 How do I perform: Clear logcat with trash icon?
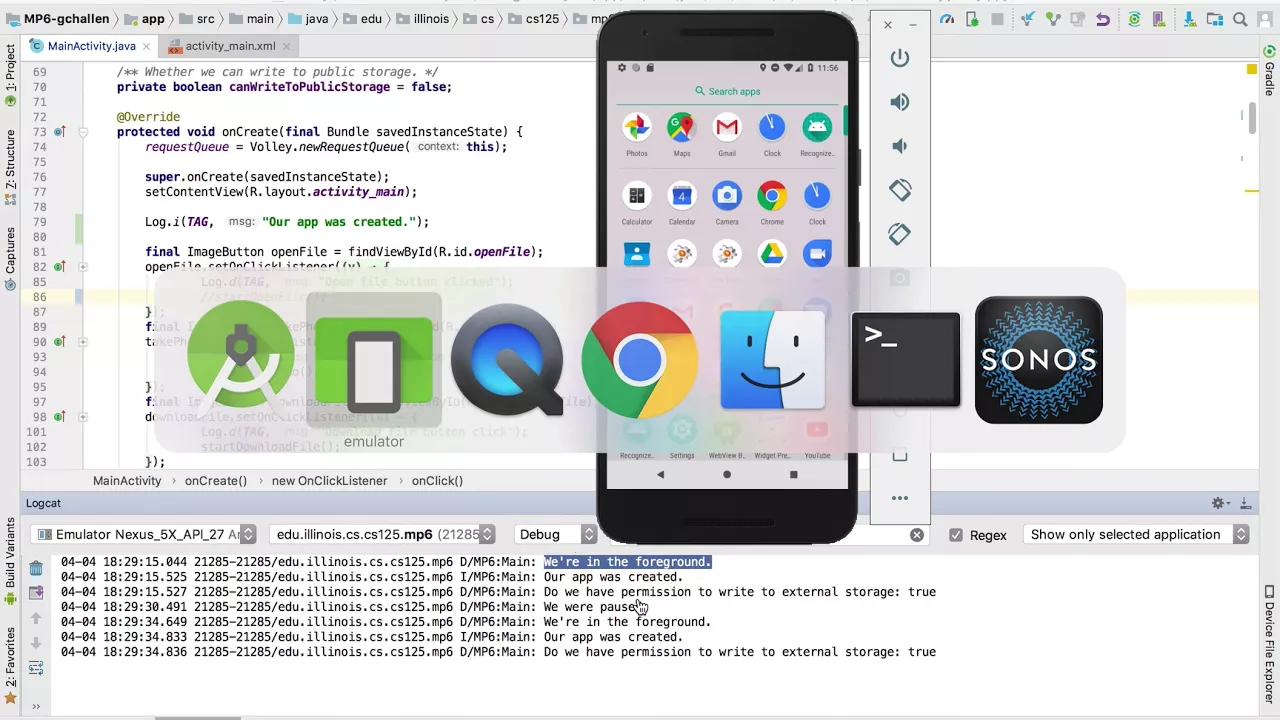(x=36, y=568)
